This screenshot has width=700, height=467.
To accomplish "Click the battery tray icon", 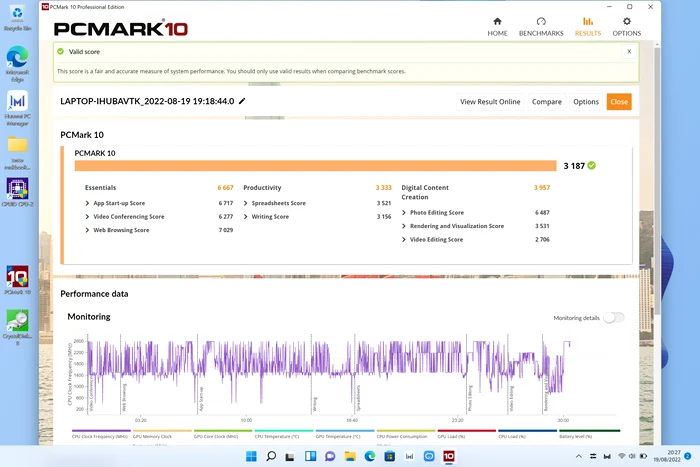I will click(643, 456).
